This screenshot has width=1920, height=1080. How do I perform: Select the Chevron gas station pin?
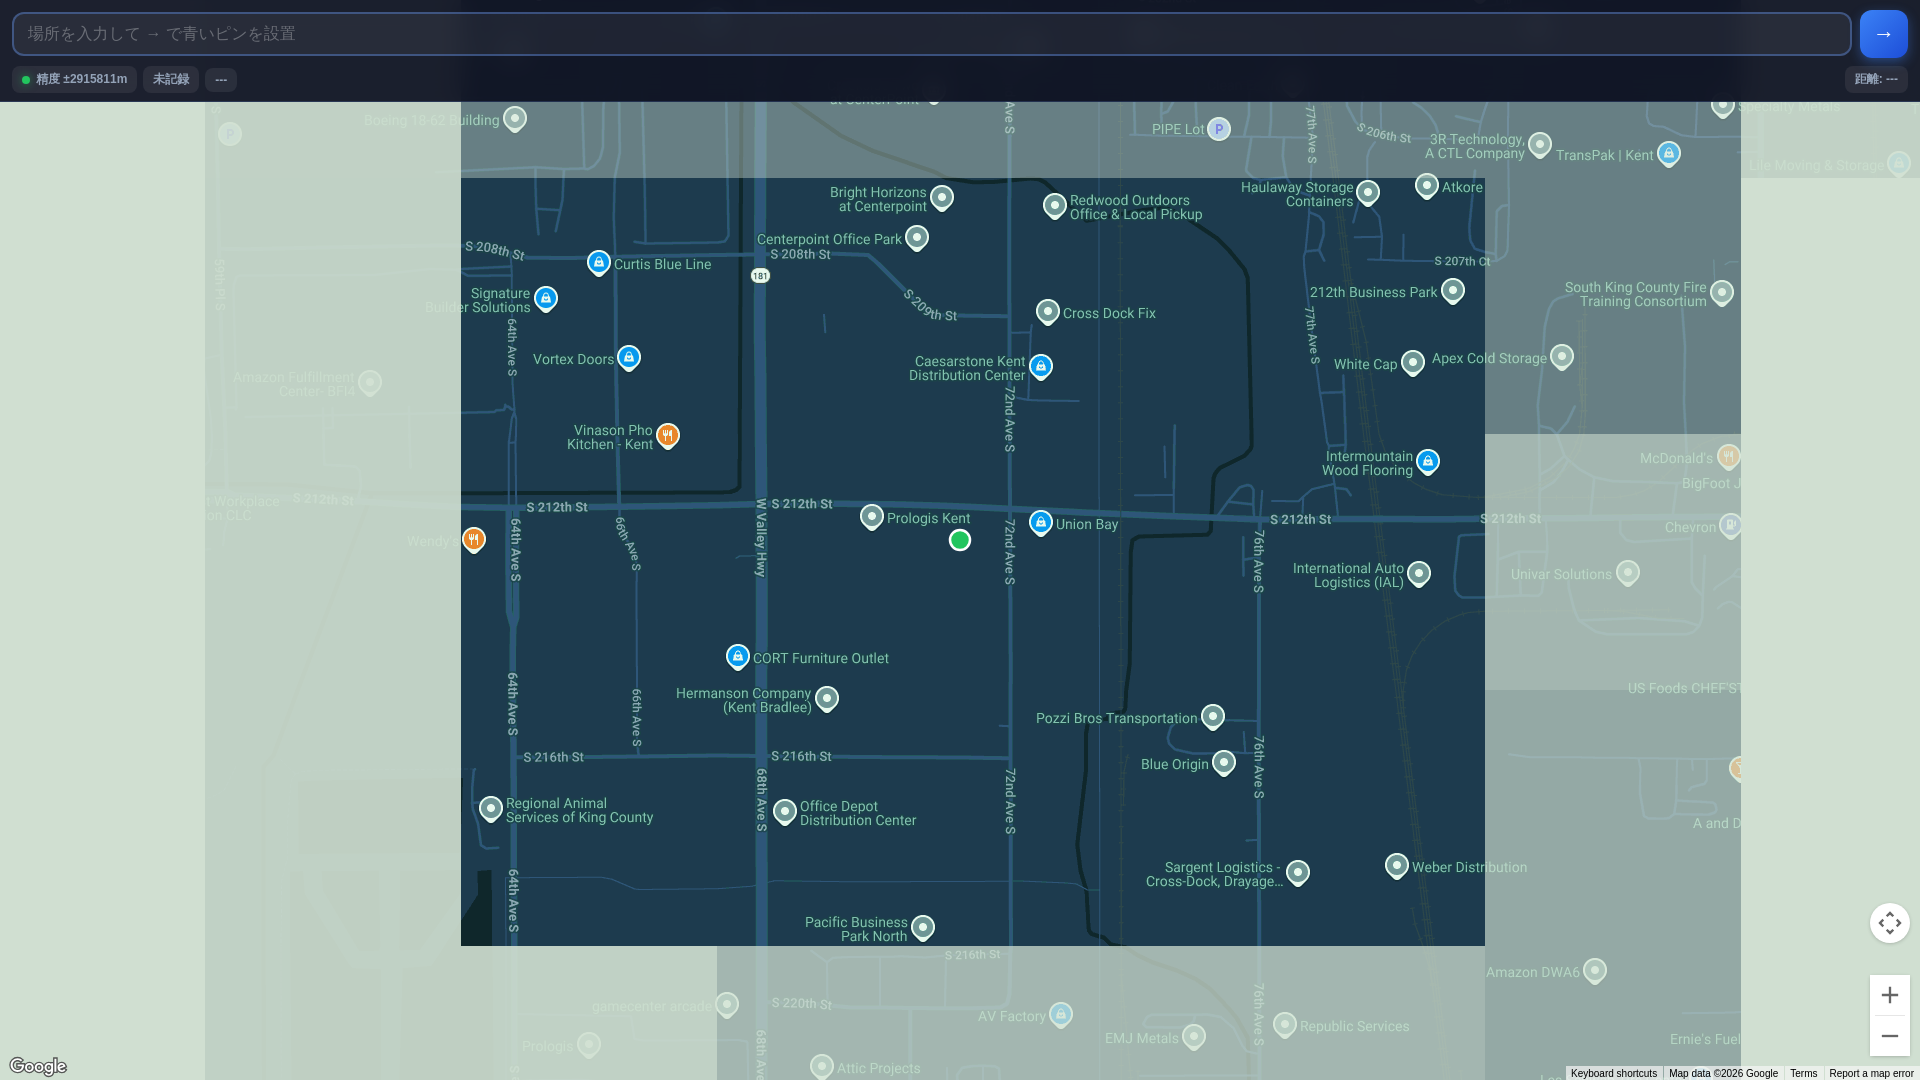pyautogui.click(x=1730, y=525)
